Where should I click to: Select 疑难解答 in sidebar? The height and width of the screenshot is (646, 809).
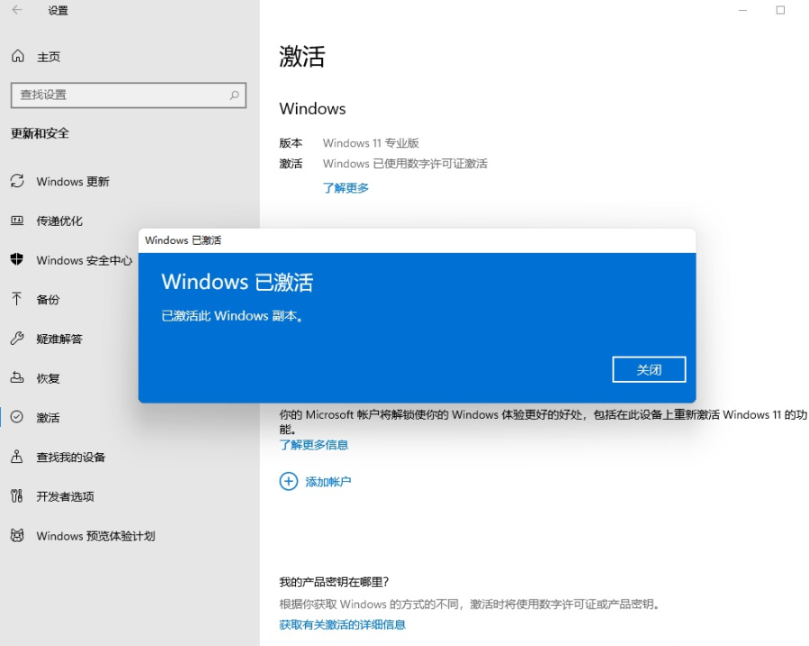pos(59,339)
